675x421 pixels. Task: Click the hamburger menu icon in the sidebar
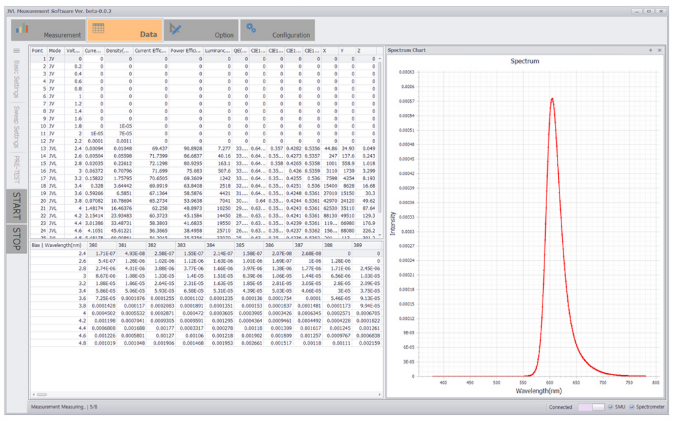click(17, 51)
